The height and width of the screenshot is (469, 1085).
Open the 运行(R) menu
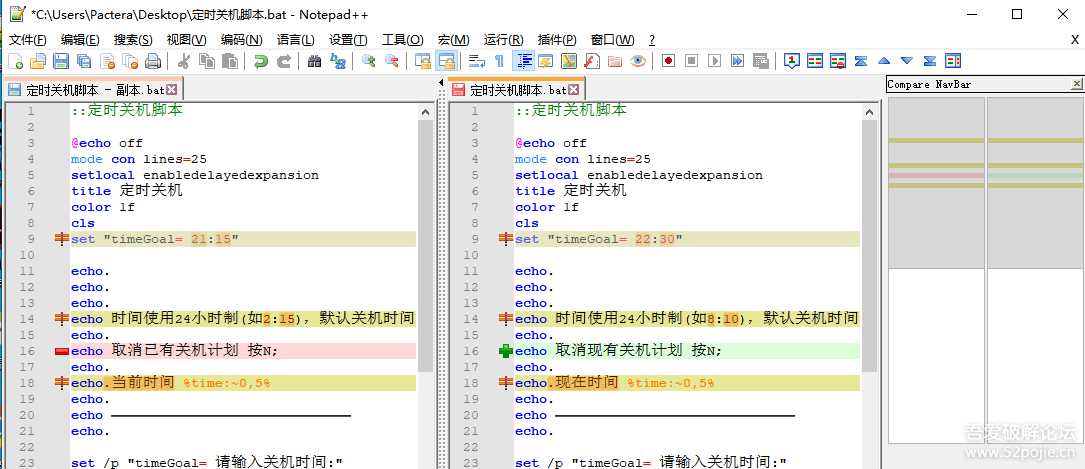click(x=504, y=39)
